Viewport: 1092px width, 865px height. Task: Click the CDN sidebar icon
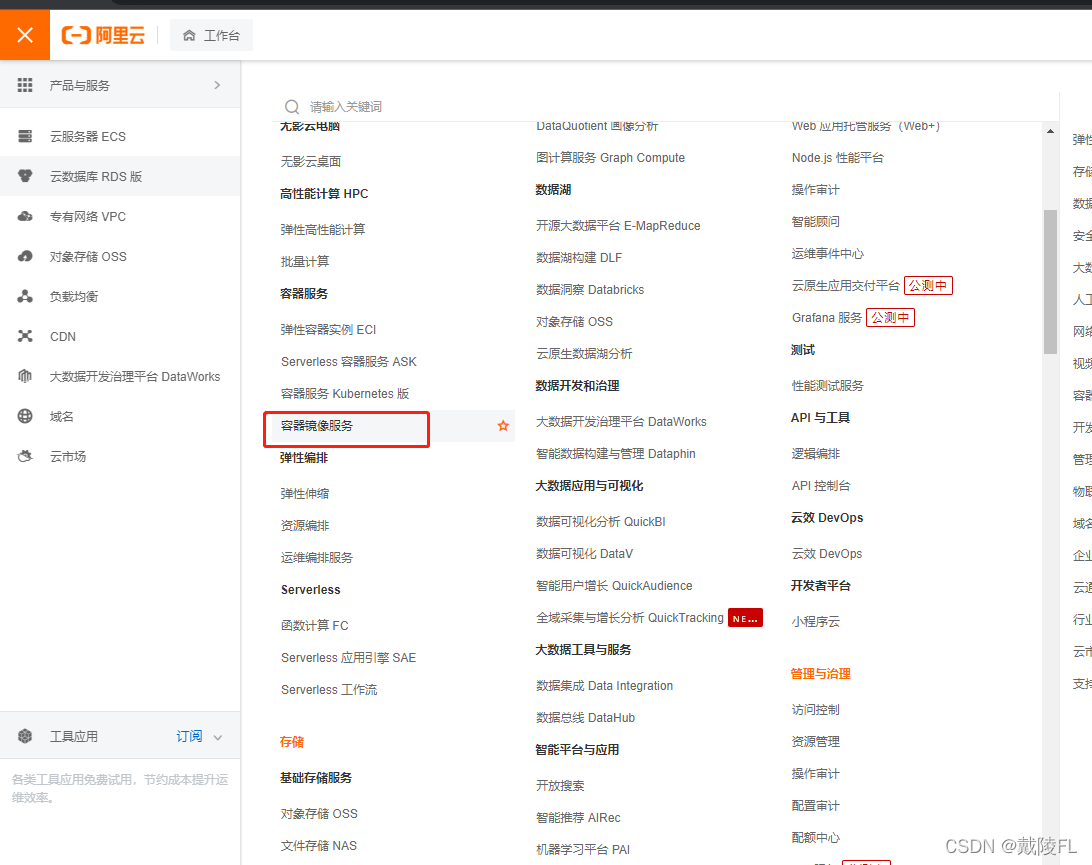pos(25,336)
